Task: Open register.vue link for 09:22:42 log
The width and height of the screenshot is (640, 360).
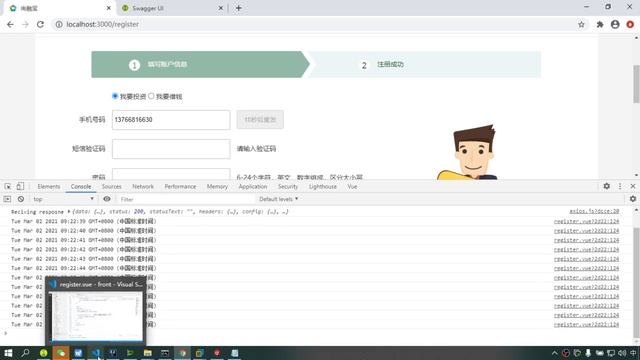Action: tap(586, 249)
